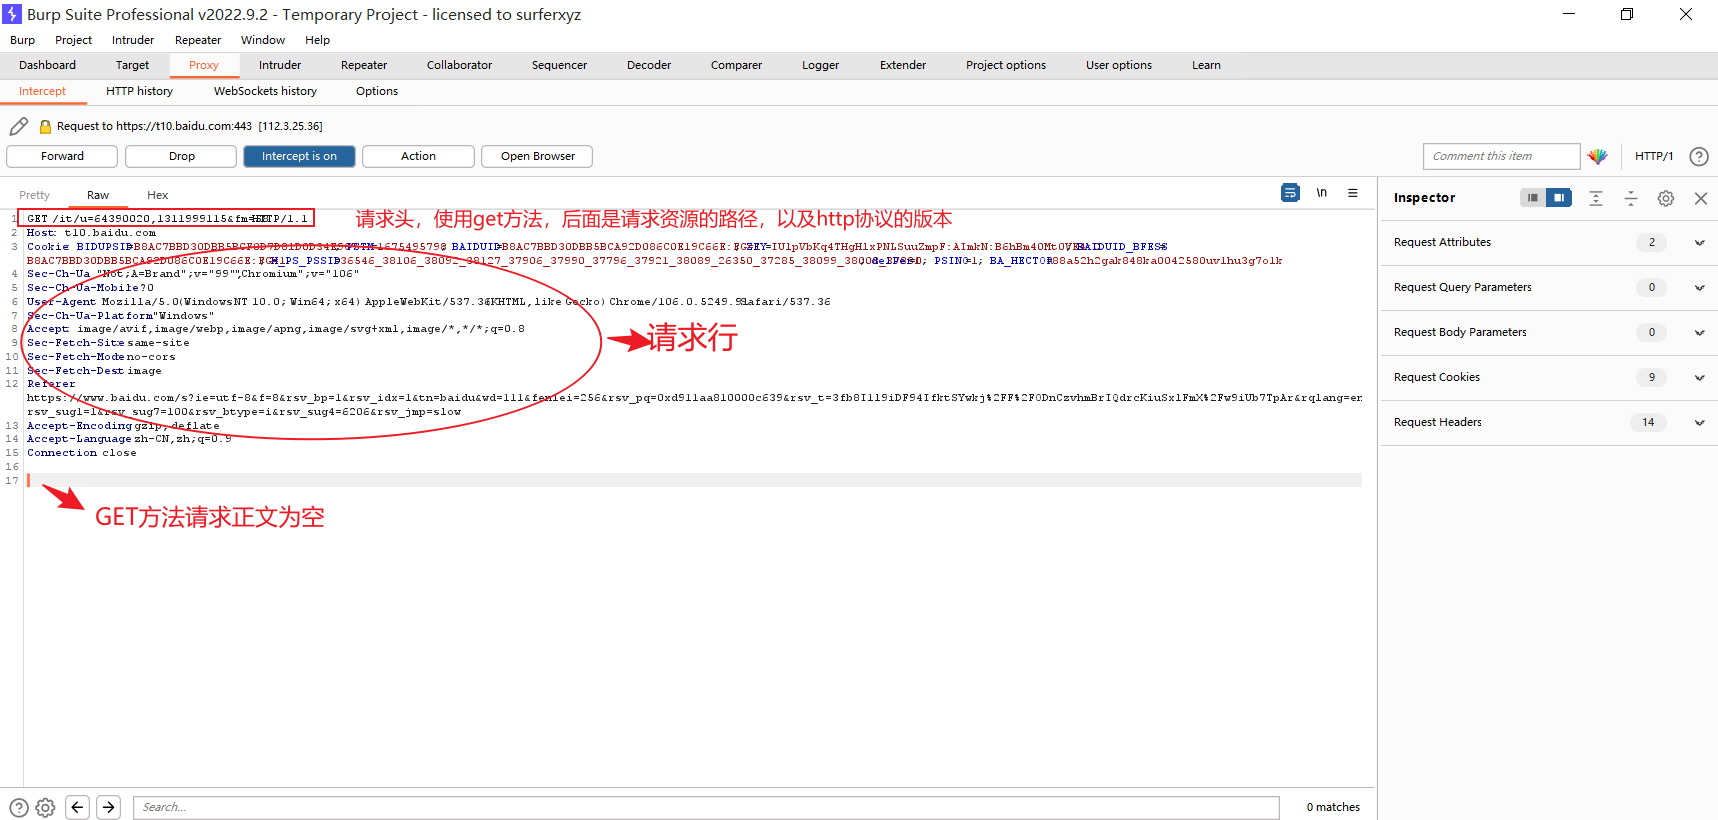Switch to the Dashboard tab
This screenshot has width=1718, height=820.
coord(47,65)
